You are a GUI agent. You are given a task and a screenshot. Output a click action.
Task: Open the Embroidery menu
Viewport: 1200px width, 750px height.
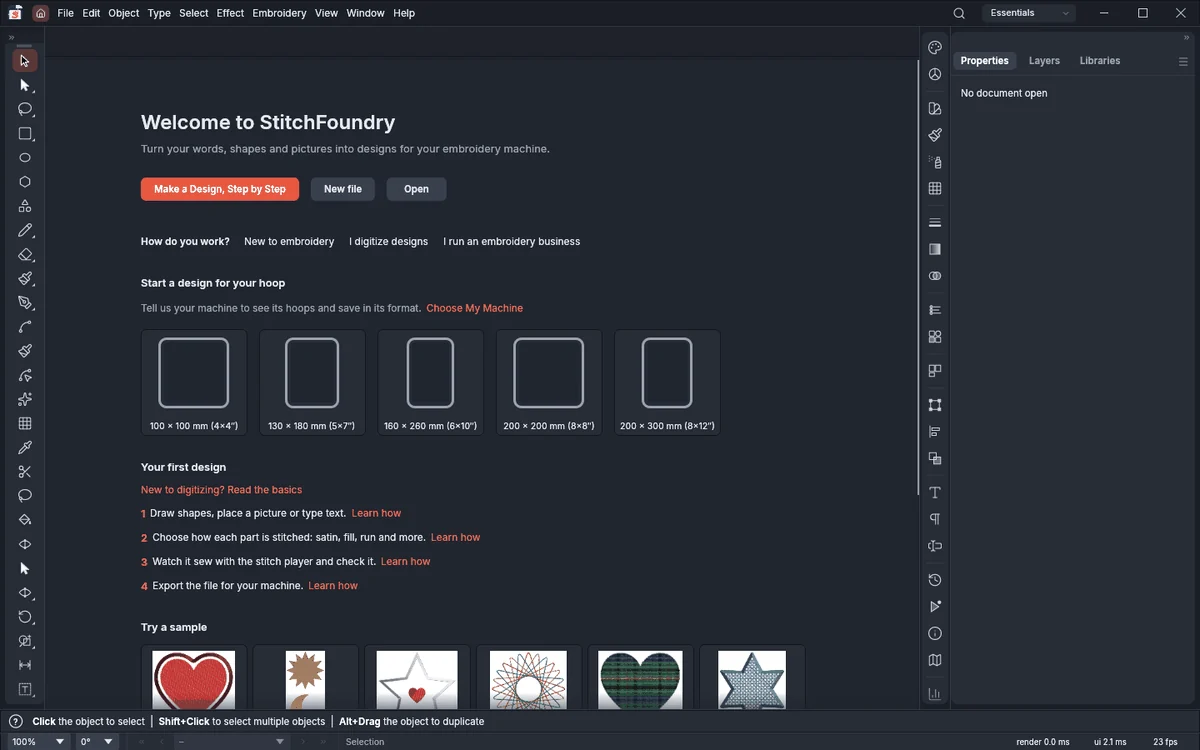tap(279, 13)
